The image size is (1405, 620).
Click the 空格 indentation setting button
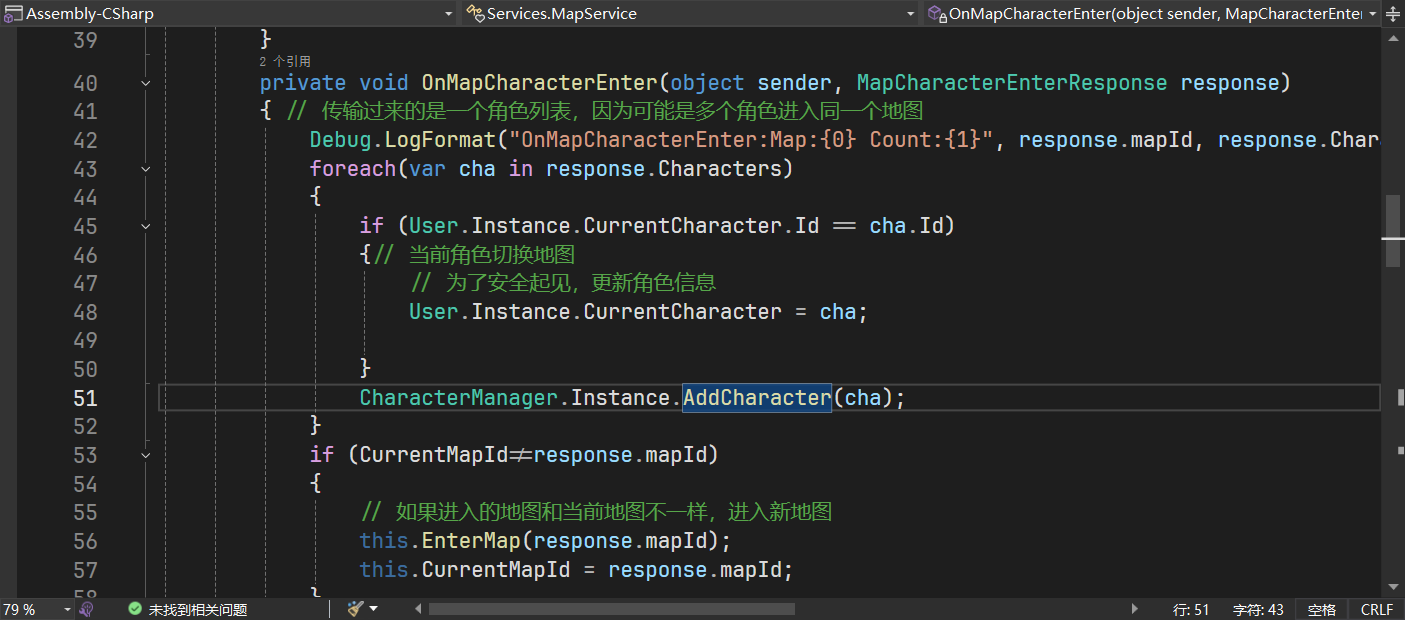(x=1321, y=609)
